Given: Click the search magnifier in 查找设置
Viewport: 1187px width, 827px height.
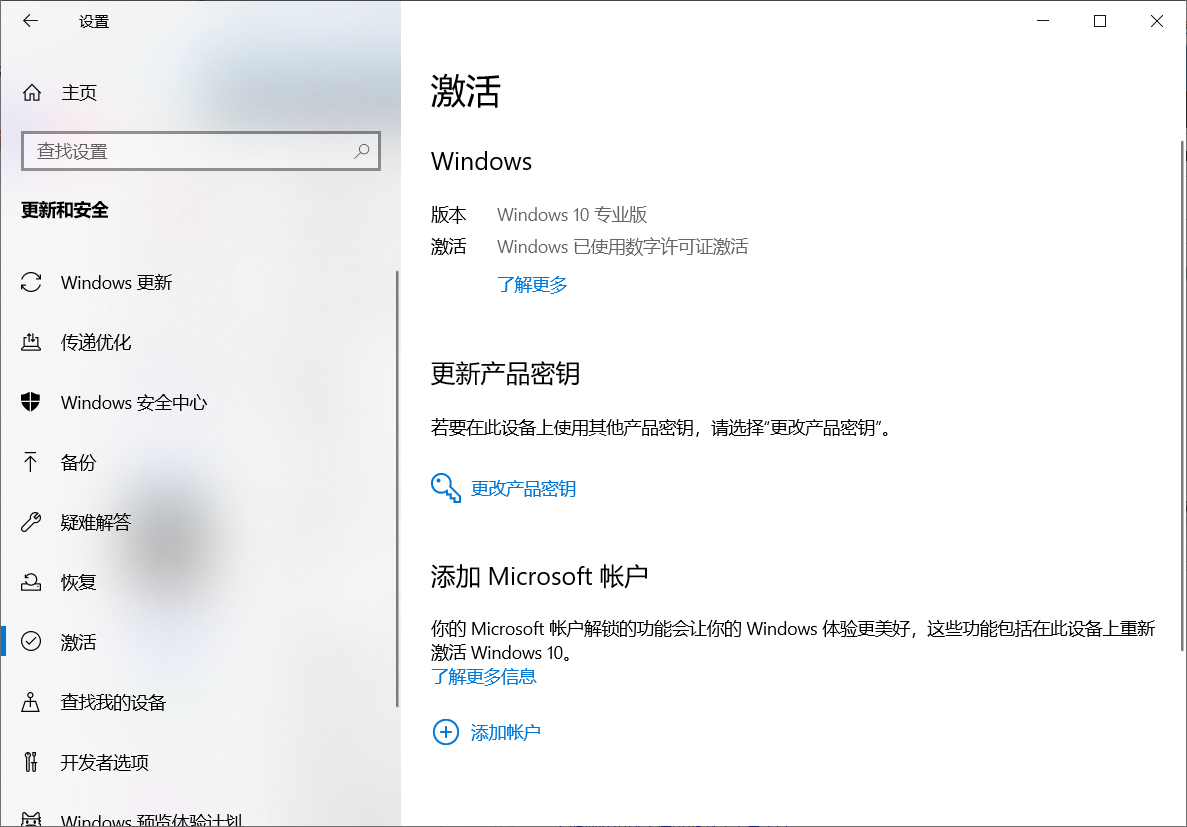Looking at the screenshot, I should 361,150.
